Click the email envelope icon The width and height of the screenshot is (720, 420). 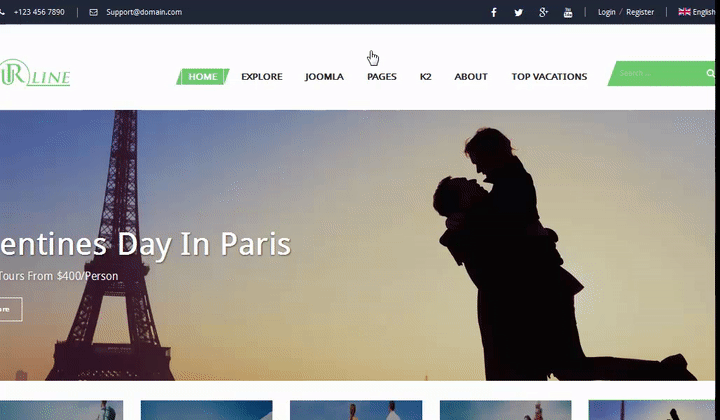pyautogui.click(x=93, y=12)
